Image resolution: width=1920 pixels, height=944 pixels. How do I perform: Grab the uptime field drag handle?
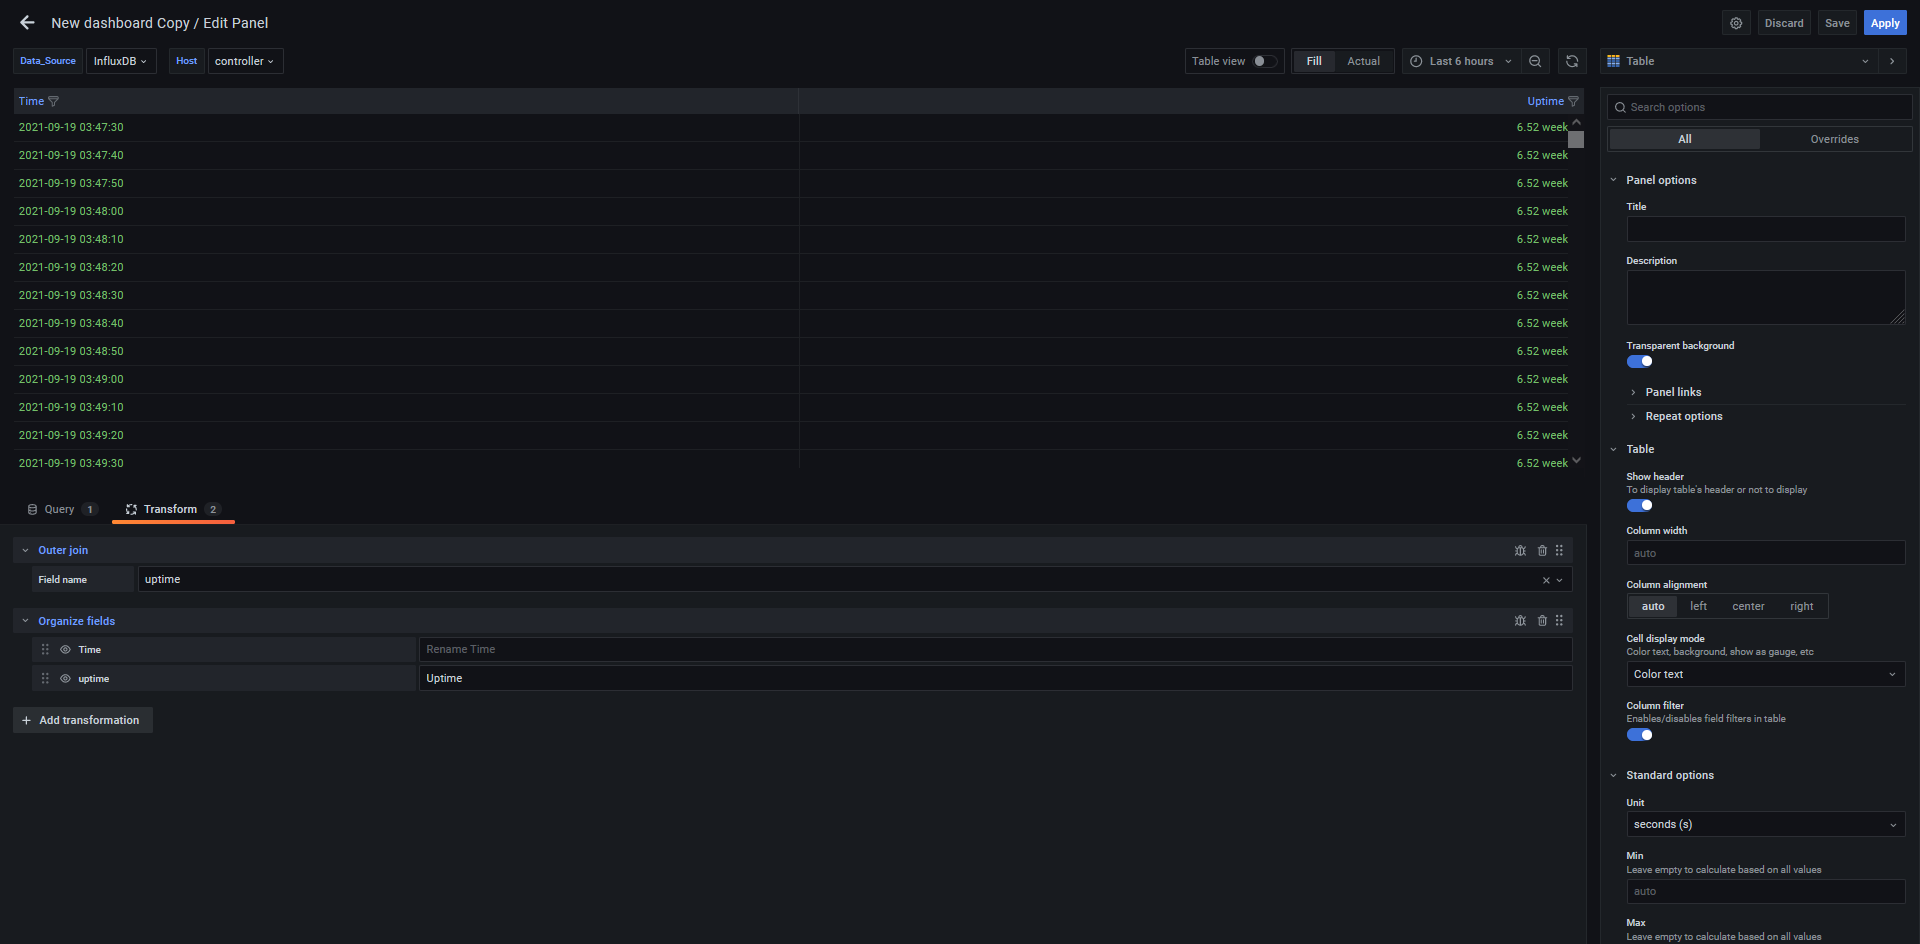(45, 678)
